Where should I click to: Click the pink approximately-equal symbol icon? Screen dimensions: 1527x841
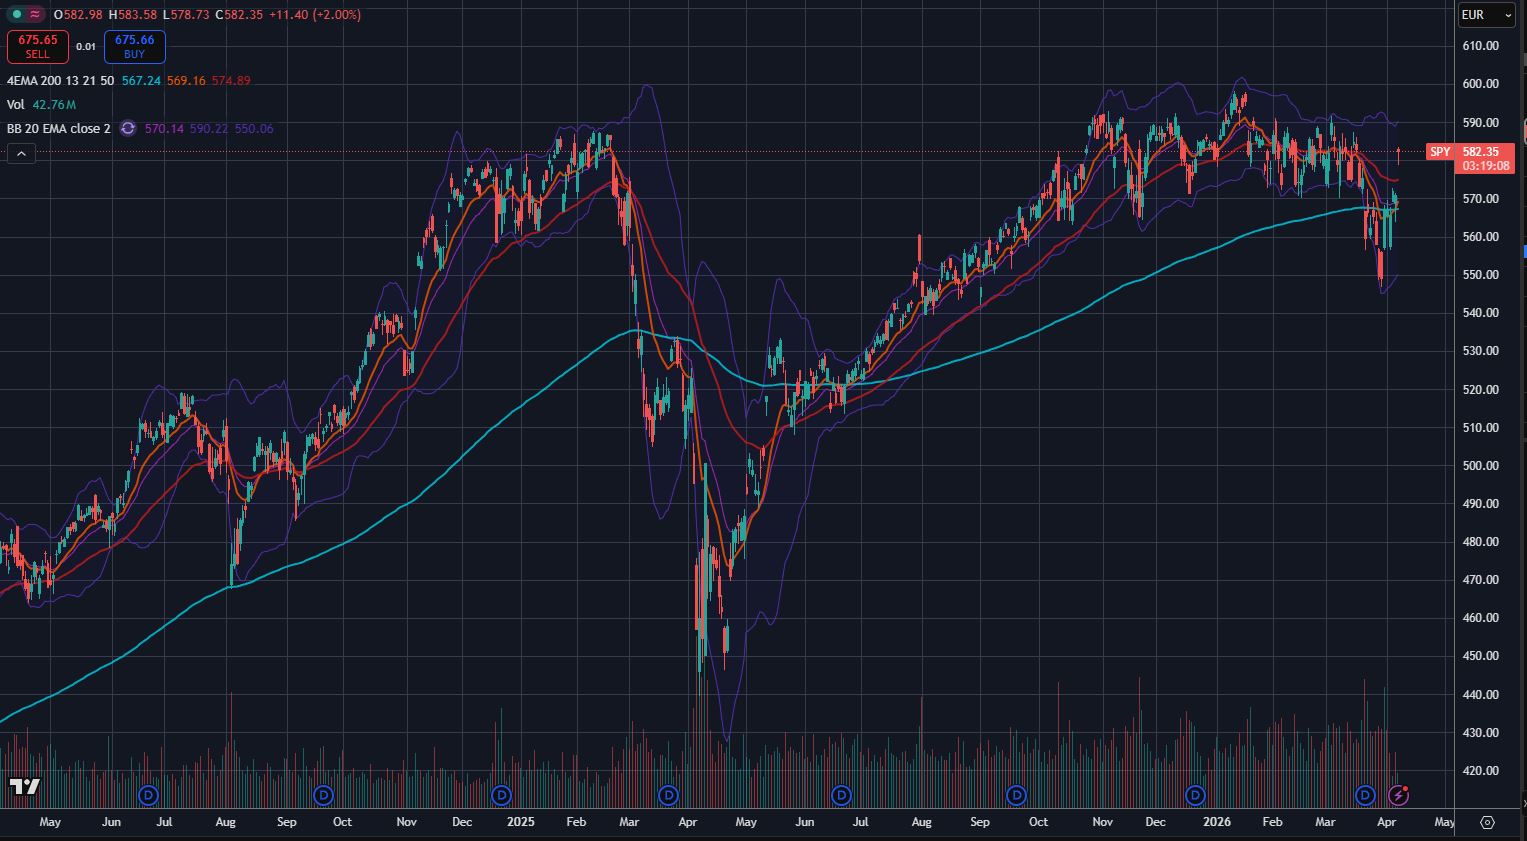(x=36, y=15)
